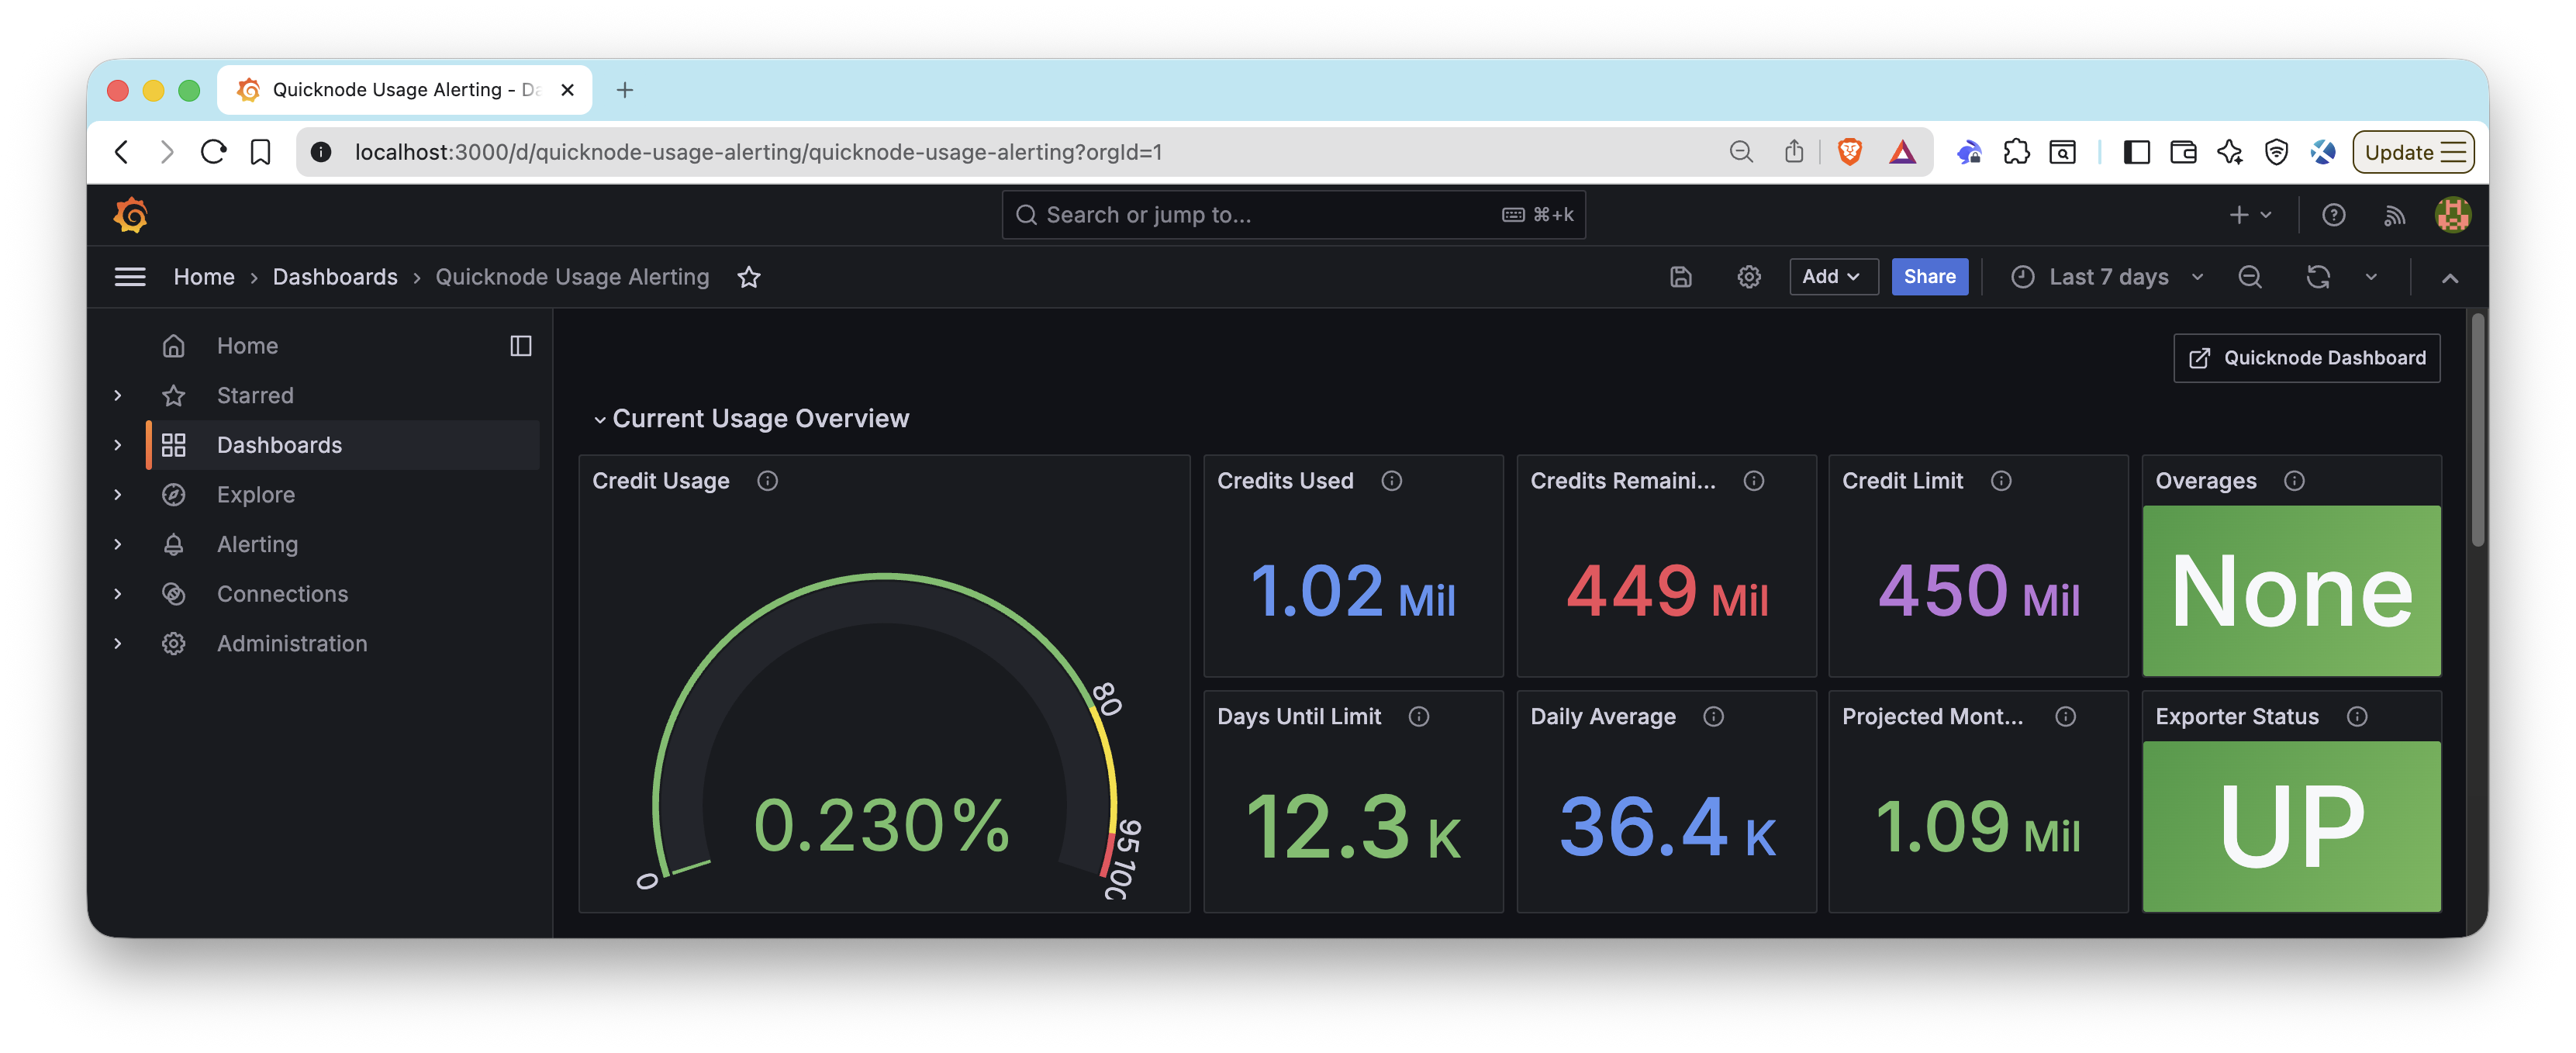Screen dimensions: 2576x1053
Task: Open the Last 7 days time range picker
Action: pos(2108,277)
